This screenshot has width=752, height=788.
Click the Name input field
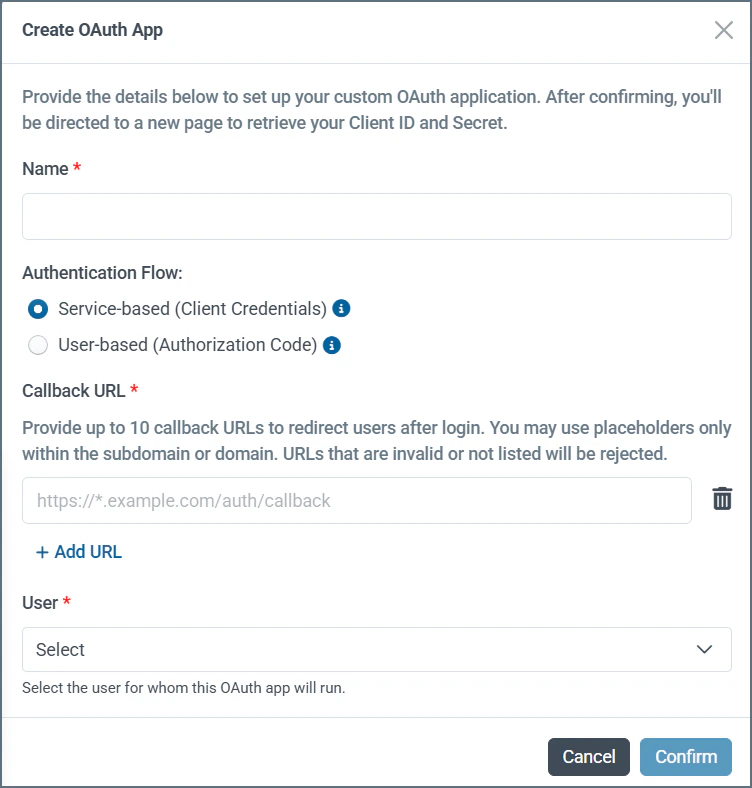(x=377, y=216)
